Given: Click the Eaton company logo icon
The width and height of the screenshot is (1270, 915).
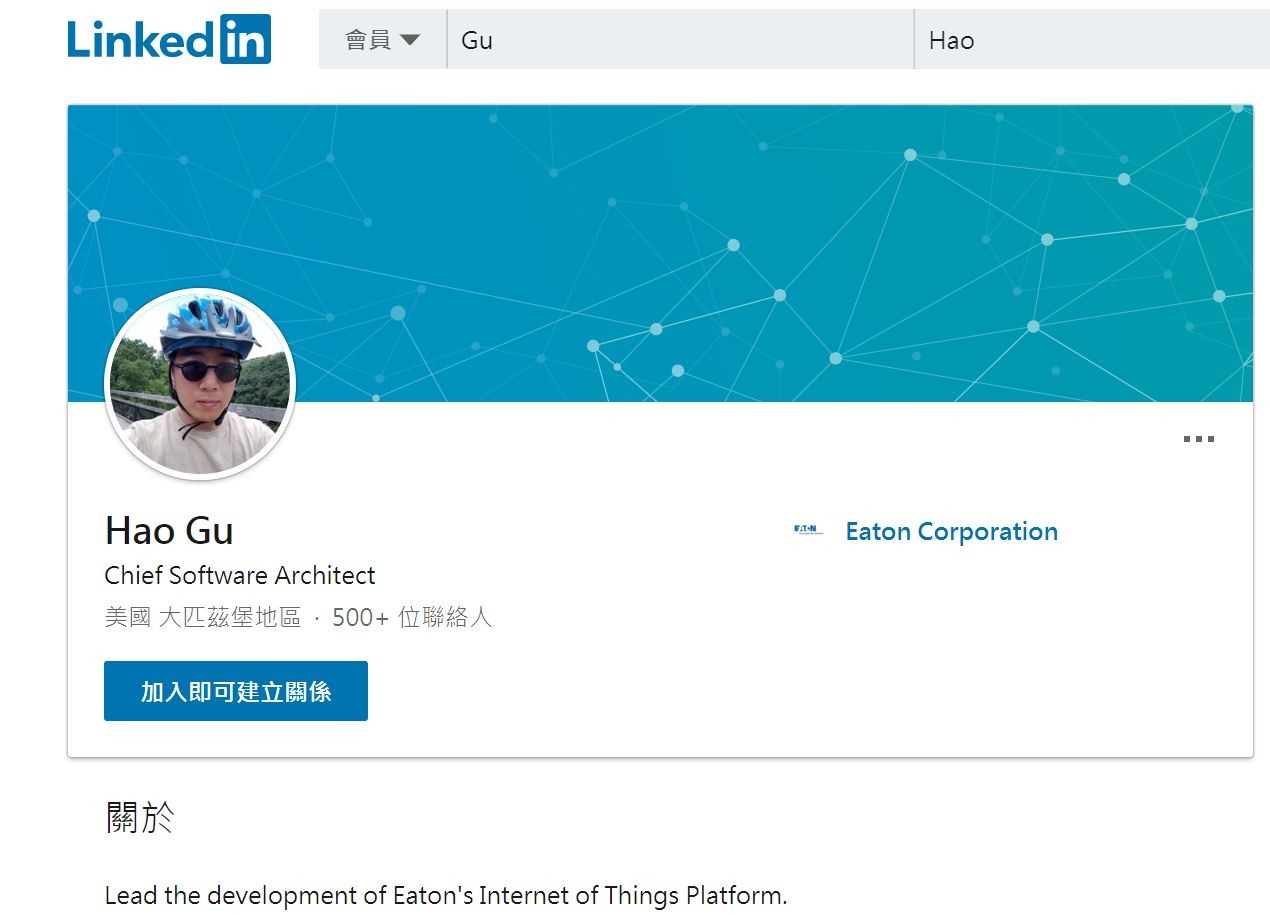Looking at the screenshot, I should (x=808, y=531).
